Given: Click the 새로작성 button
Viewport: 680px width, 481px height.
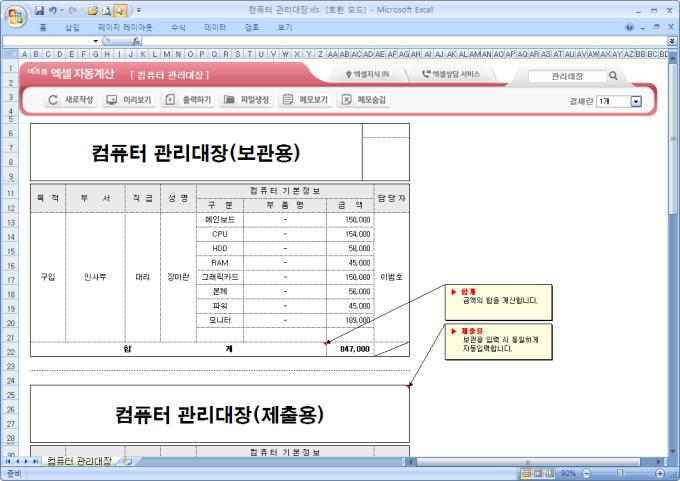Looking at the screenshot, I should point(71,100).
